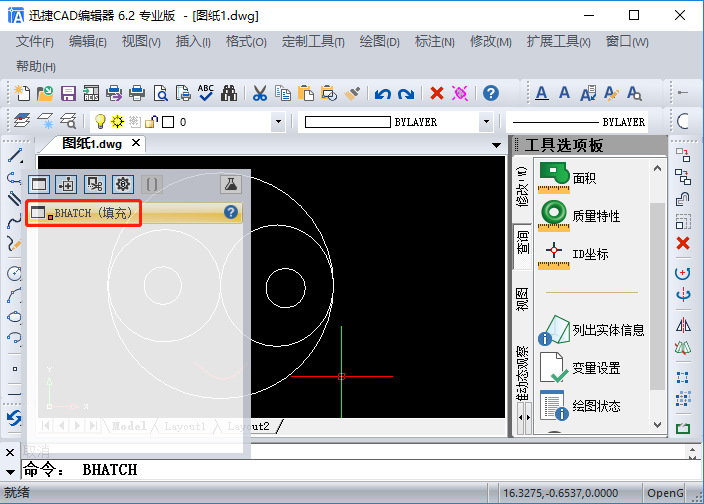Switch to the 查询 palette tab

click(x=522, y=246)
